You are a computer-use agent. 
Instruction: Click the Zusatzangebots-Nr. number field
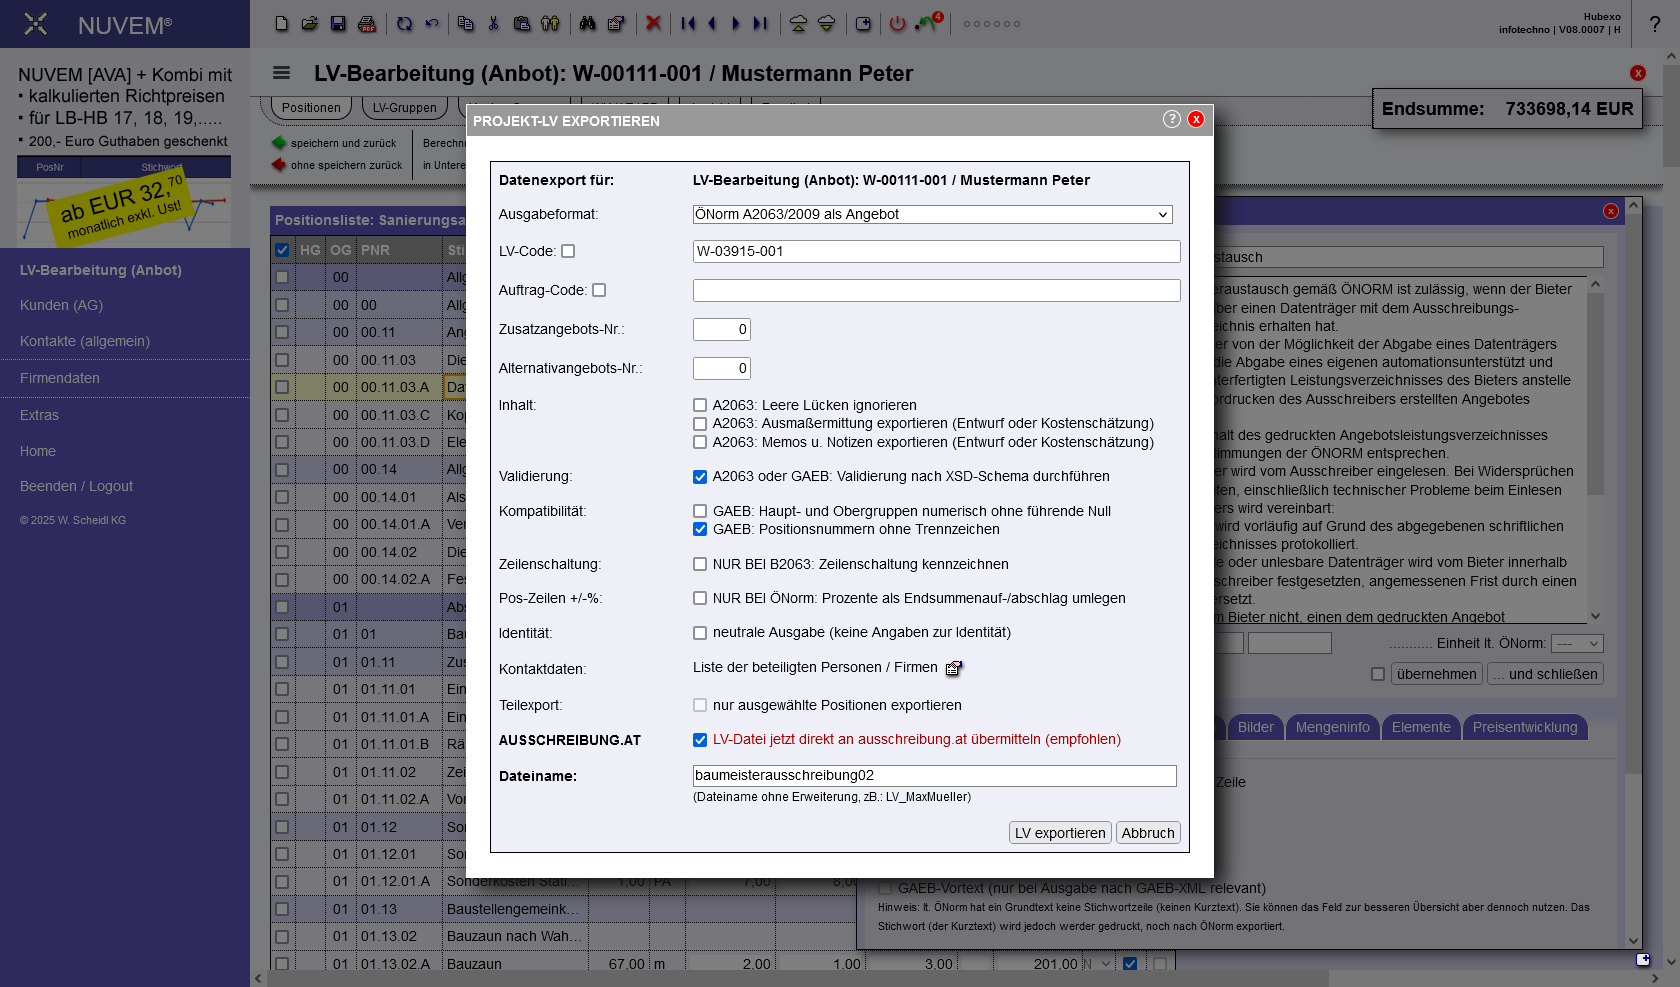(x=722, y=329)
